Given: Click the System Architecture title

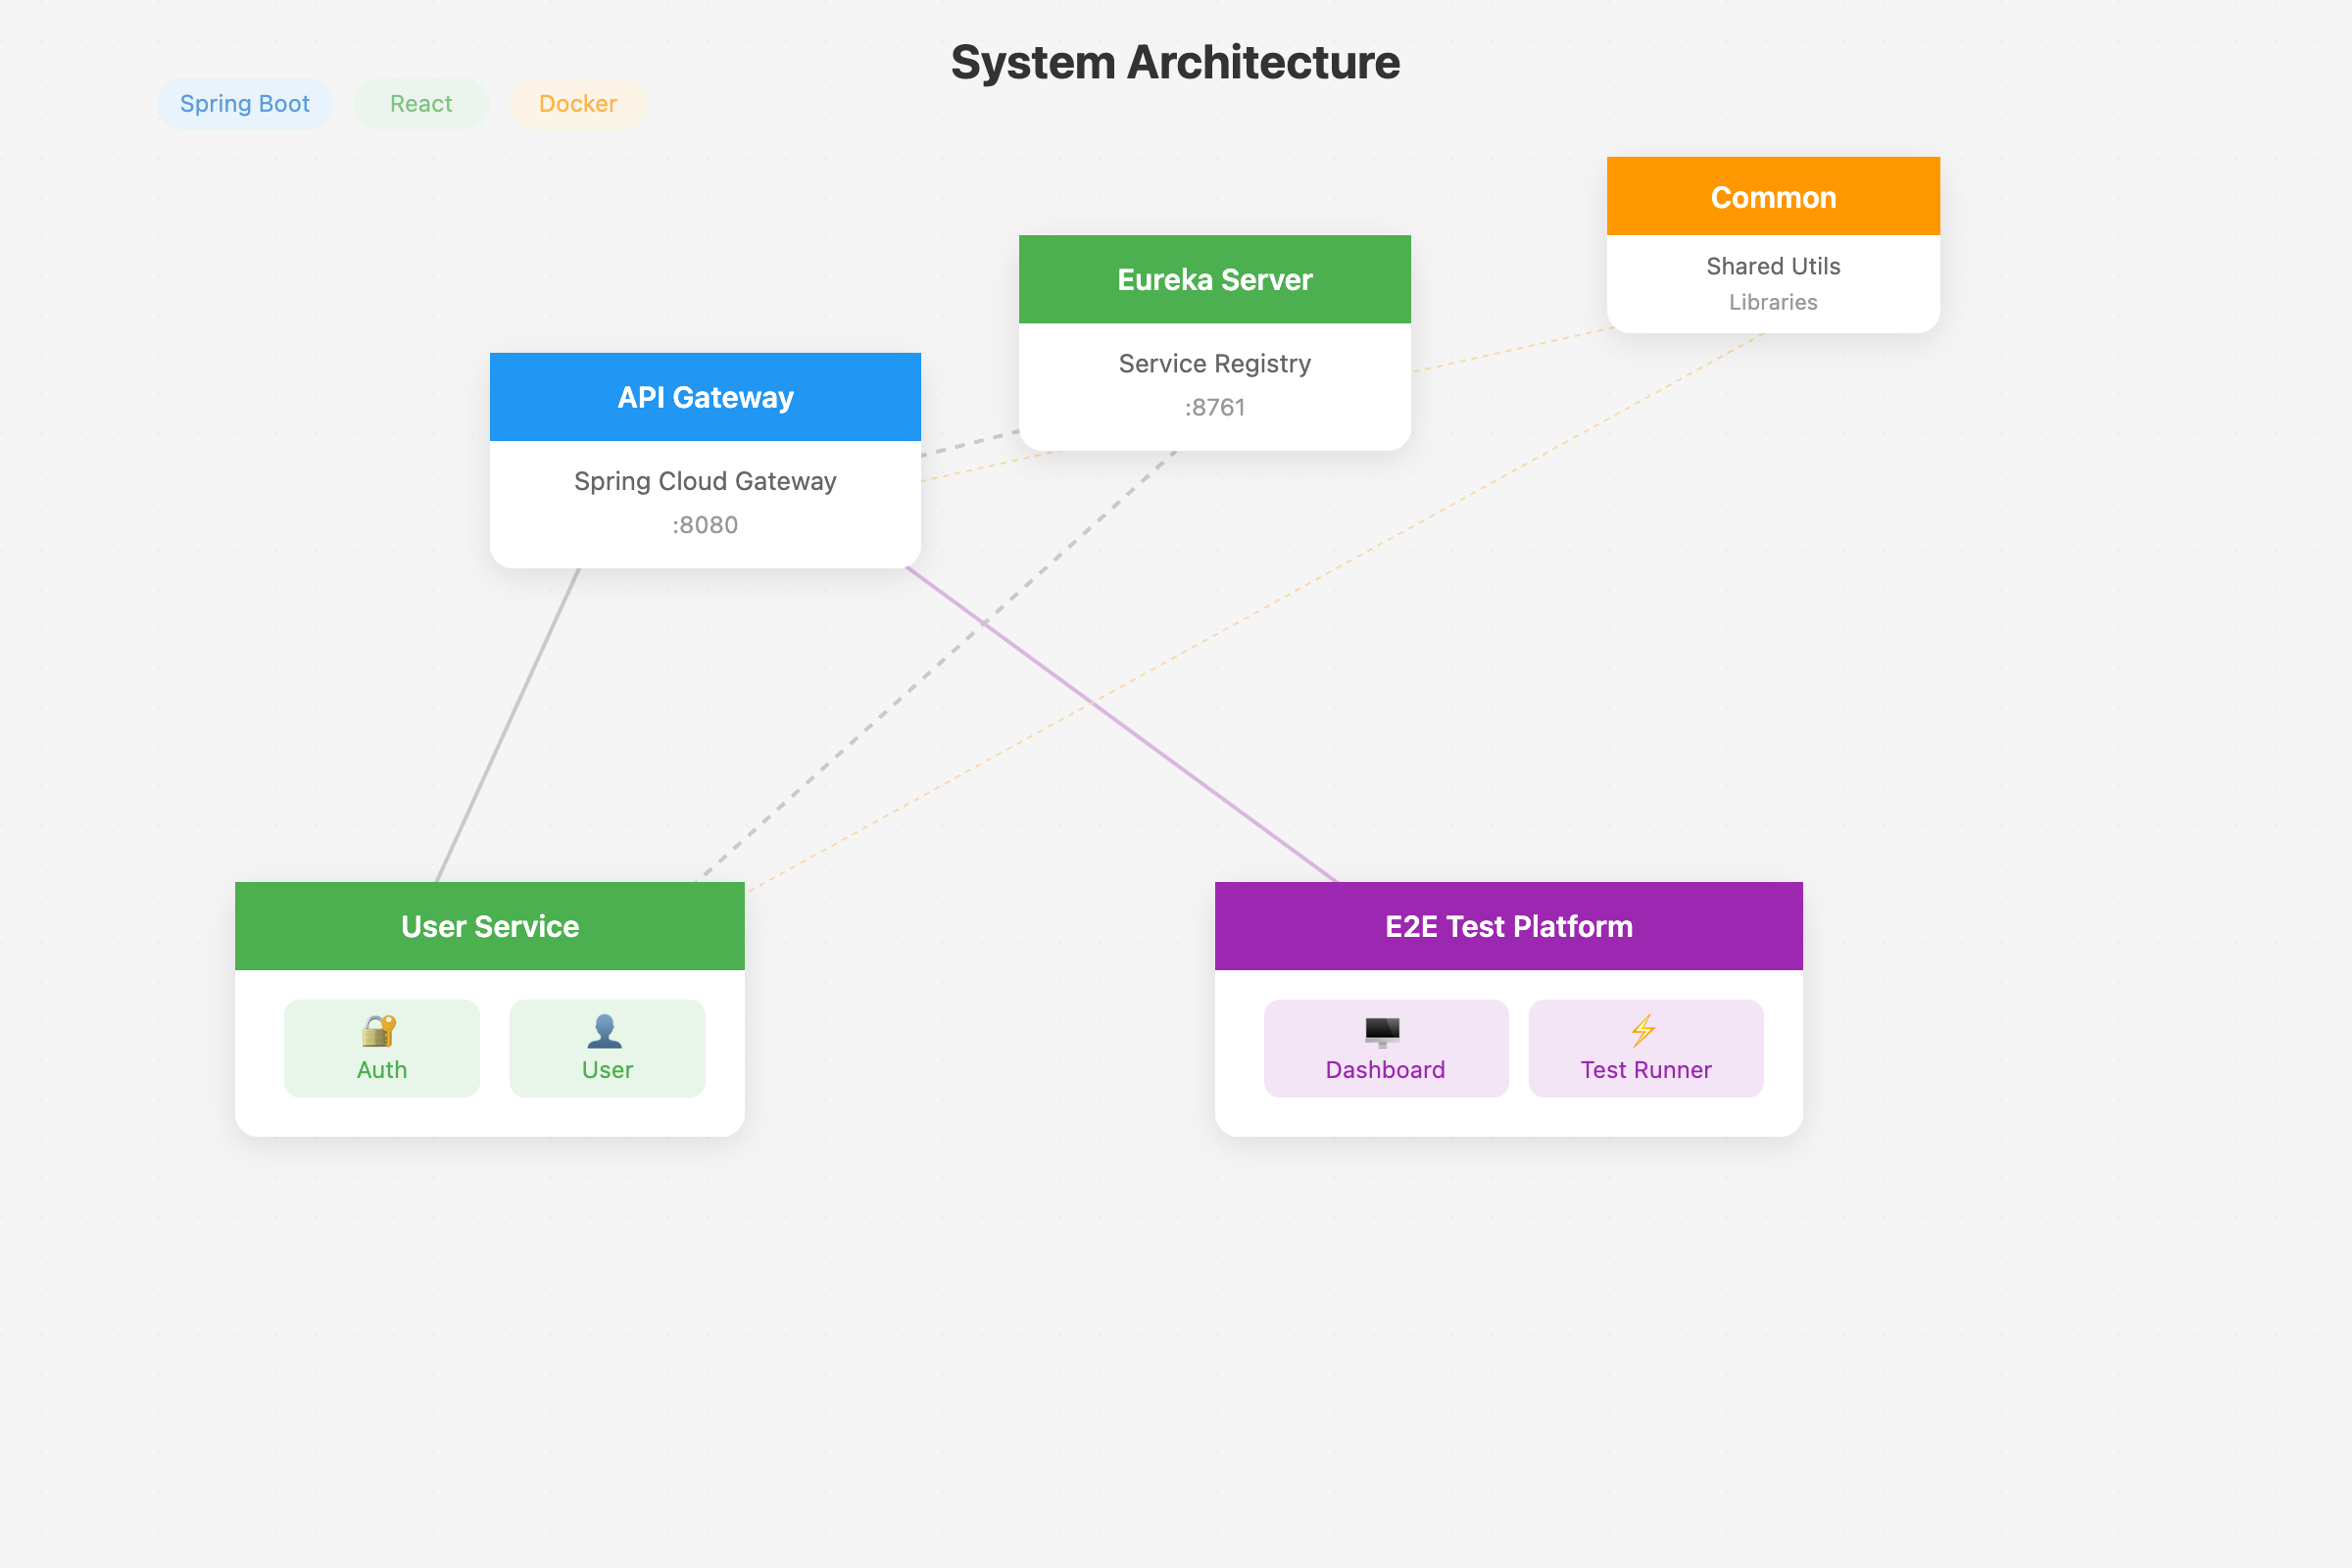Looking at the screenshot, I should [1175, 62].
